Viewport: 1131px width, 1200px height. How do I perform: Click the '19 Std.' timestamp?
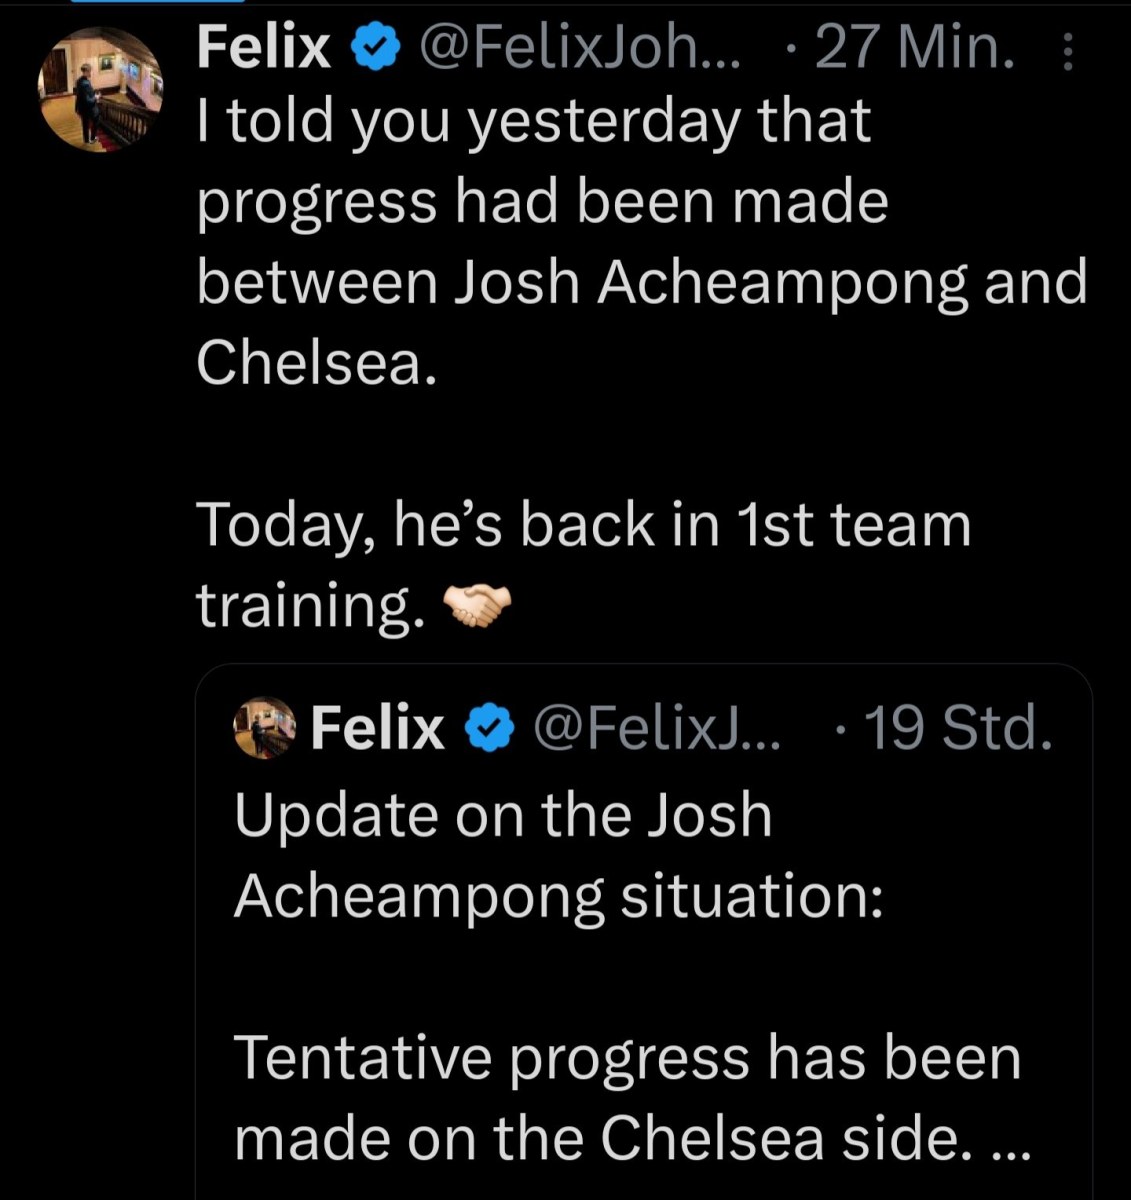click(957, 727)
